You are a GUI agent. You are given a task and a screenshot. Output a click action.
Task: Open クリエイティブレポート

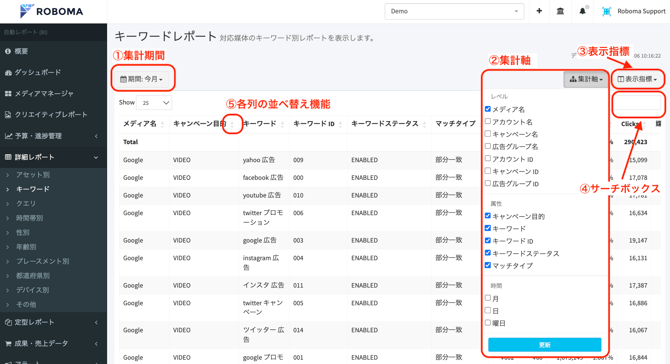pos(46,114)
